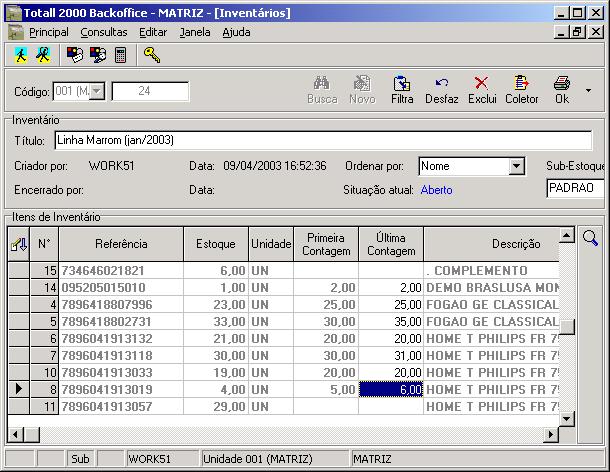Click the grid selector icon in header corner
Viewport: 610px width, 472px height.
pyautogui.click(x=18, y=243)
